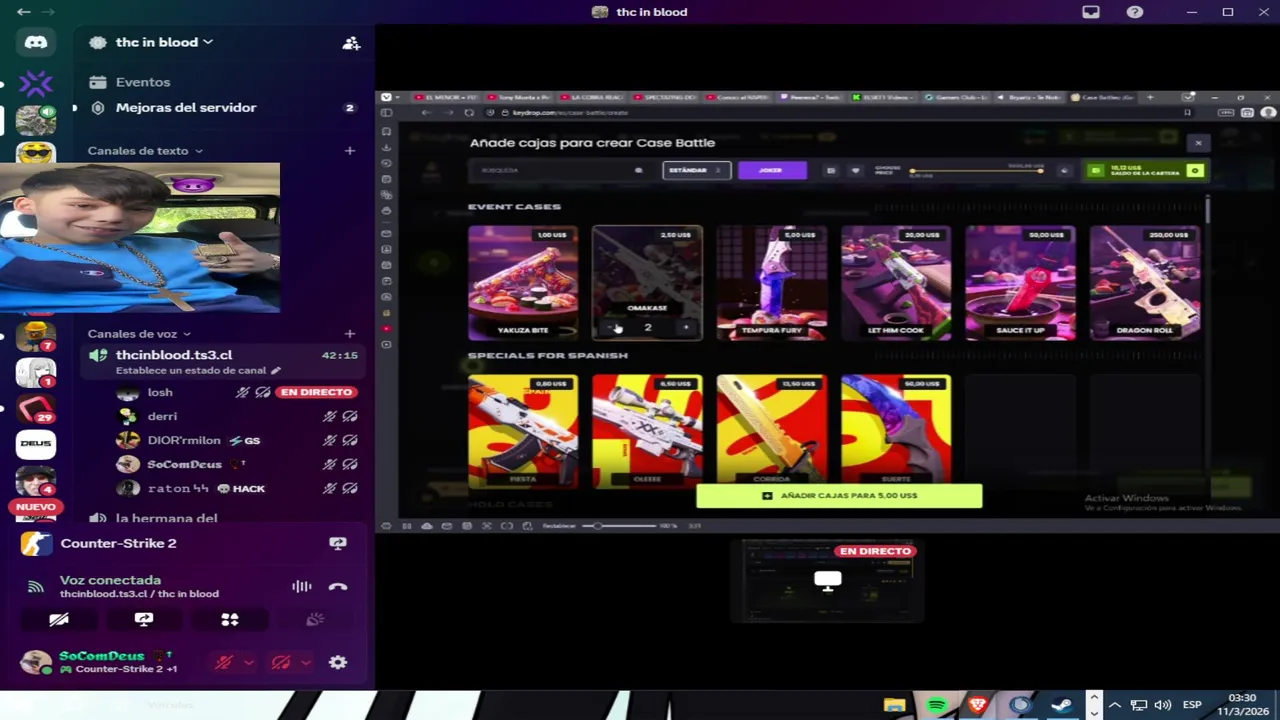Undeafen headphones in user panel
This screenshot has width=1280, height=720.
[x=281, y=662]
